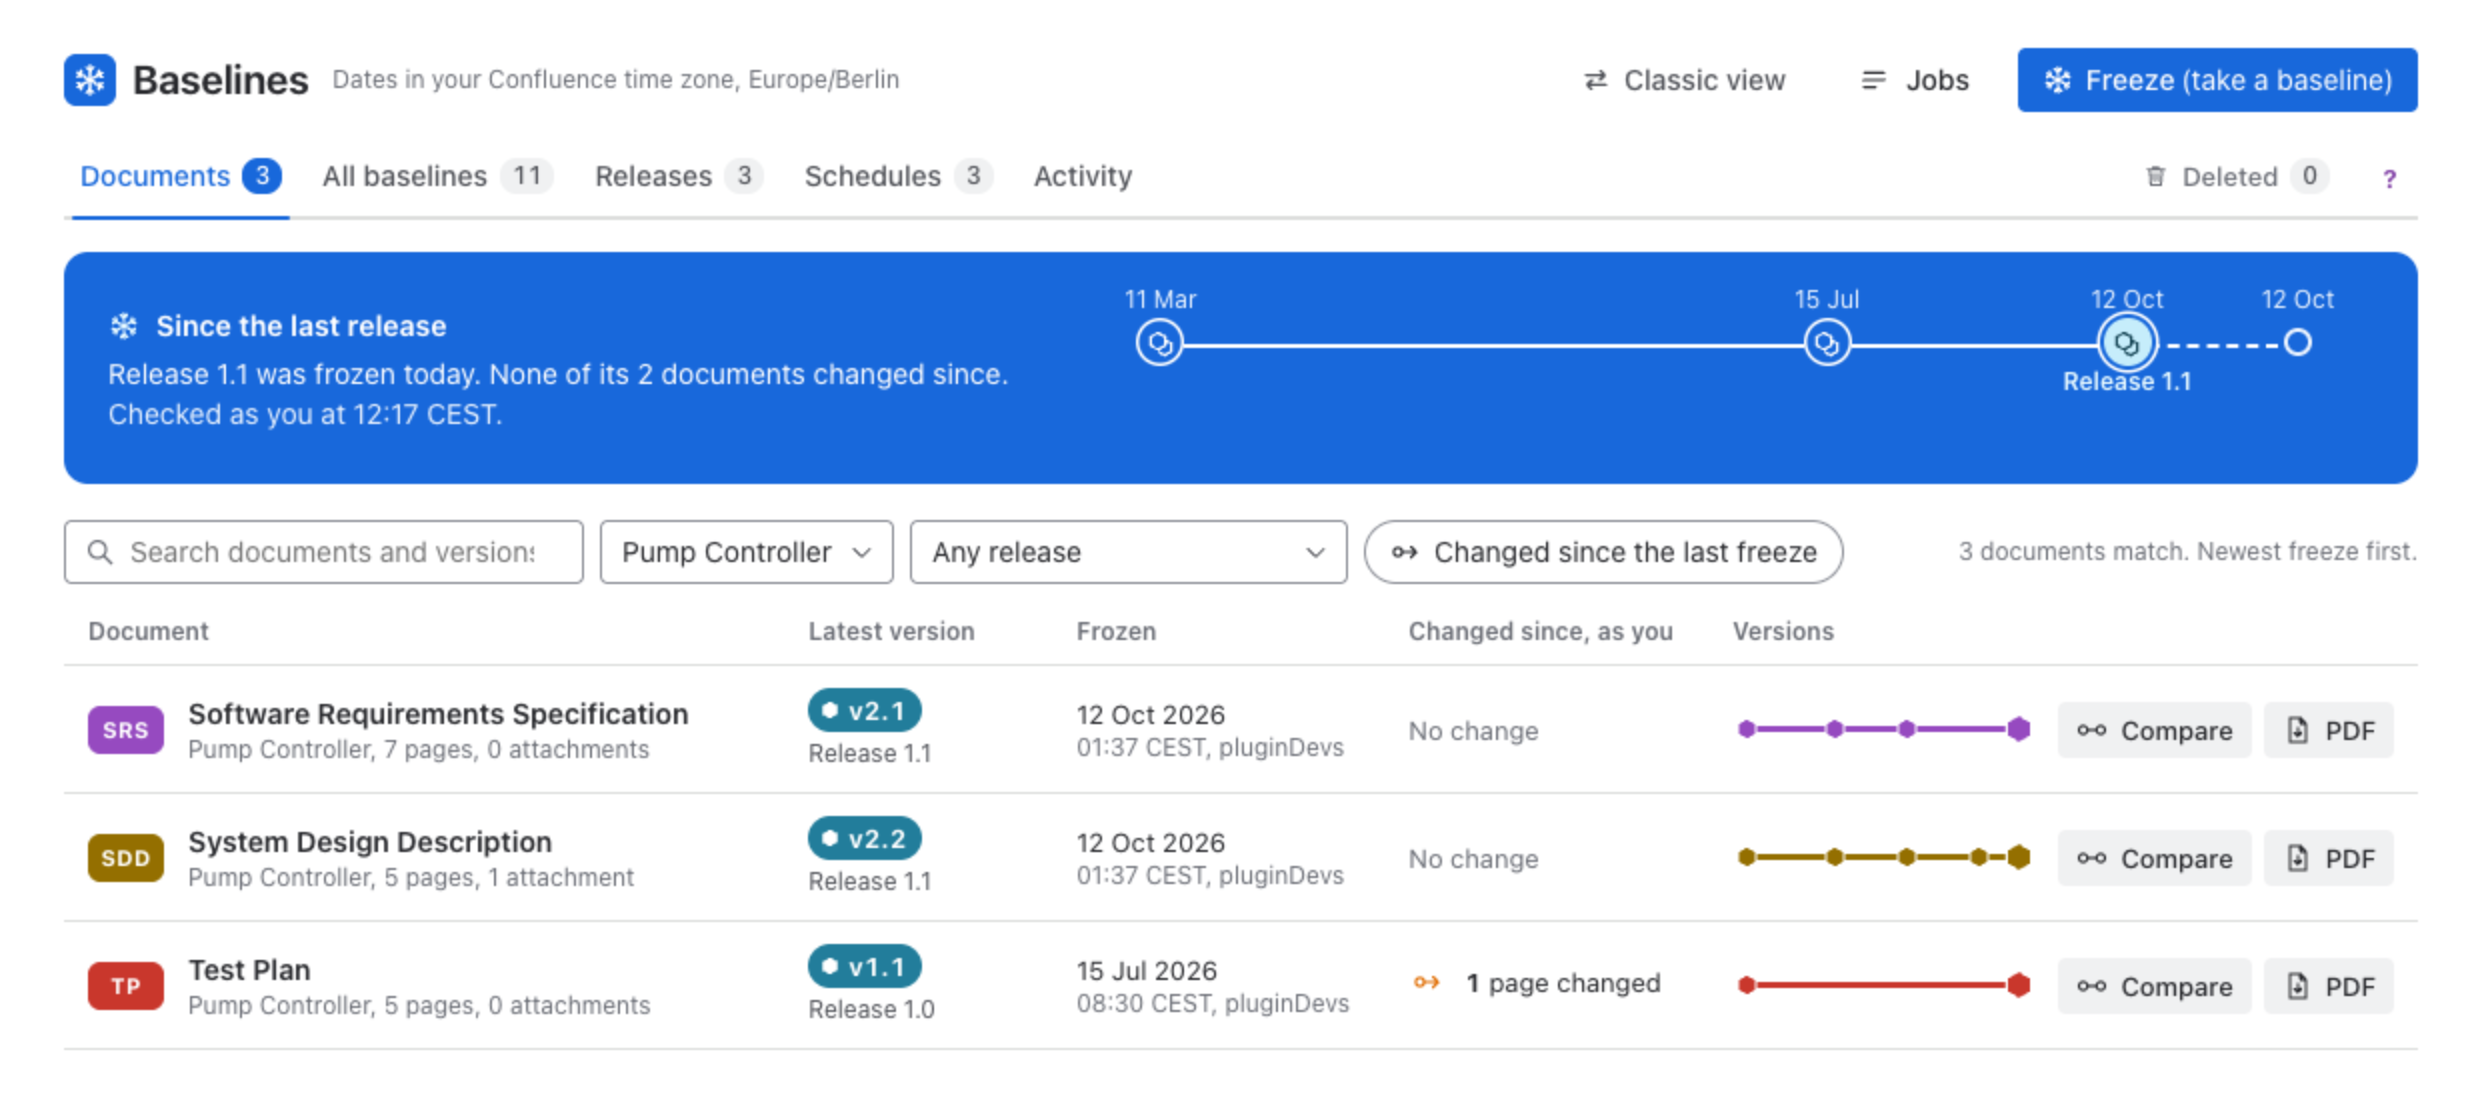Click the 11 Mar release timeline marker
The width and height of the screenshot is (2482, 1110).
[x=1160, y=343]
